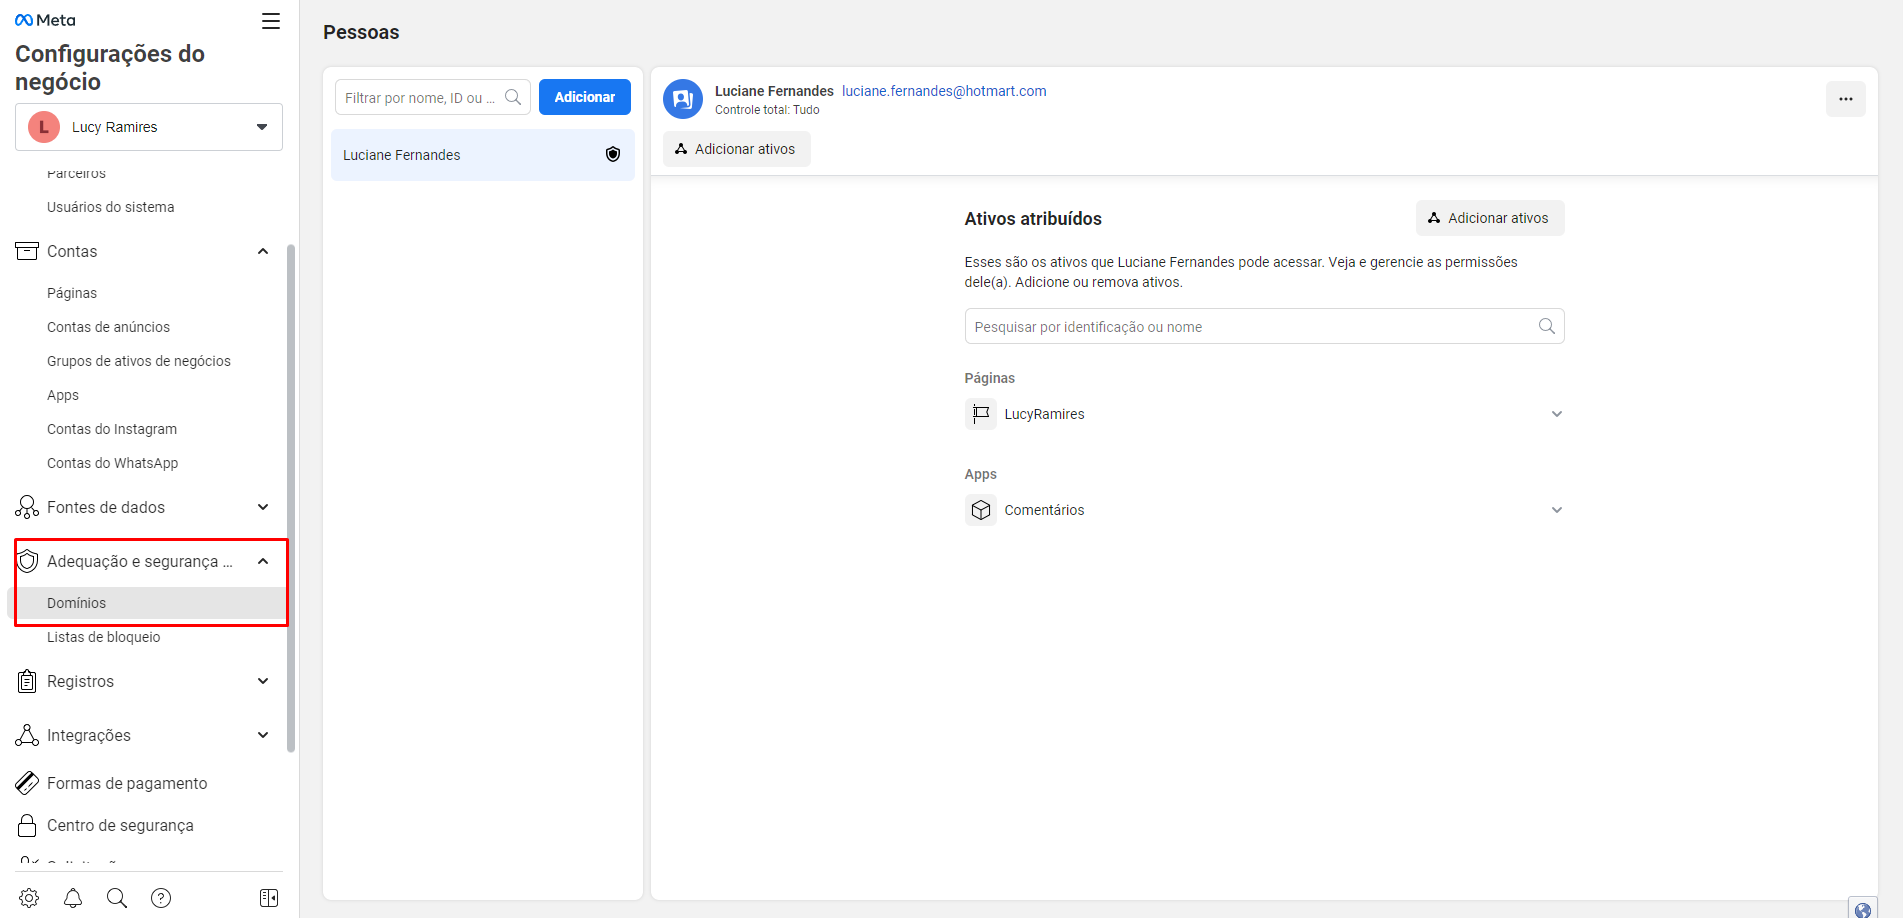The height and width of the screenshot is (918, 1903).
Task: Click the Formas de pagamento card icon
Action: pyautogui.click(x=27, y=783)
